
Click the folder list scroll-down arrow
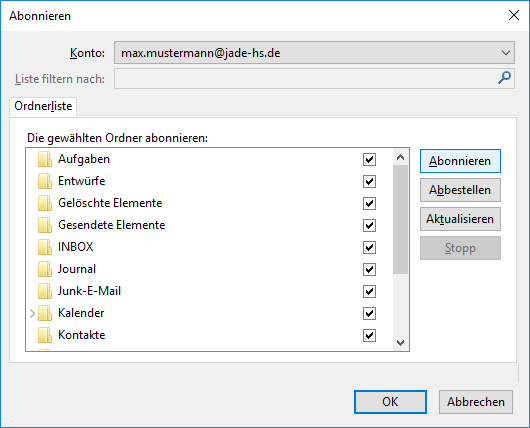click(401, 343)
